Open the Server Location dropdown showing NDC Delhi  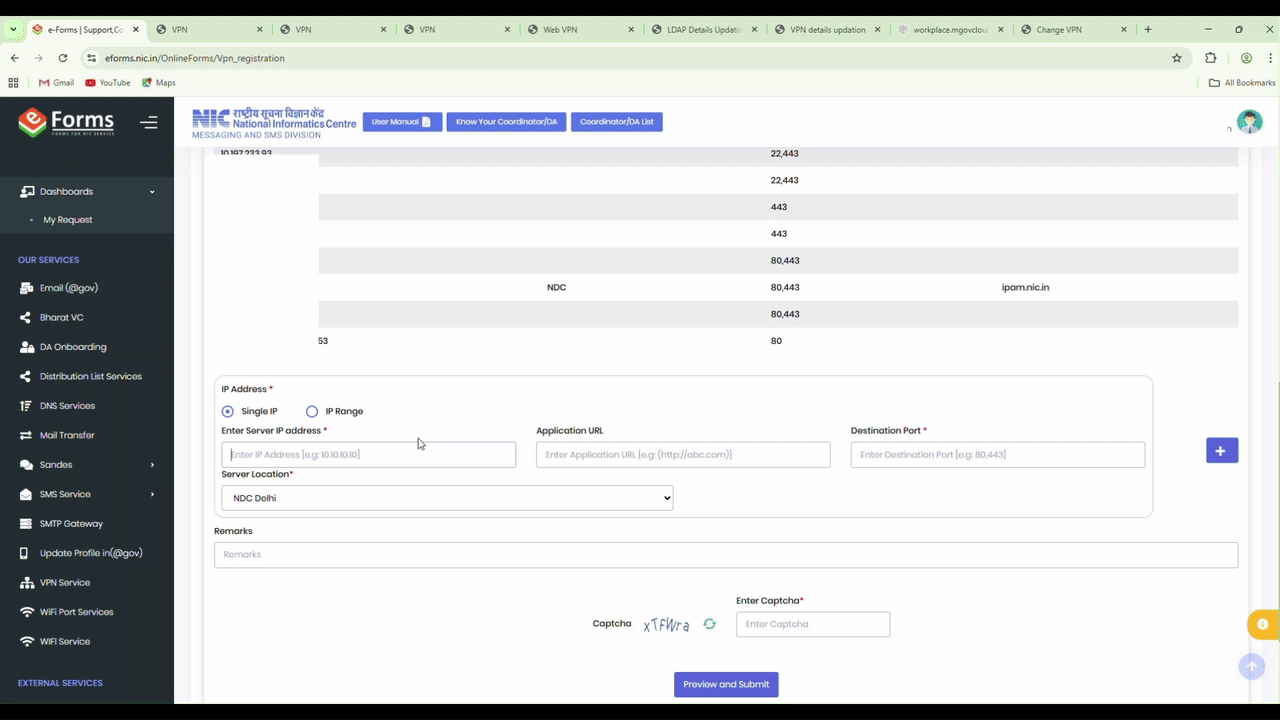[446, 497]
